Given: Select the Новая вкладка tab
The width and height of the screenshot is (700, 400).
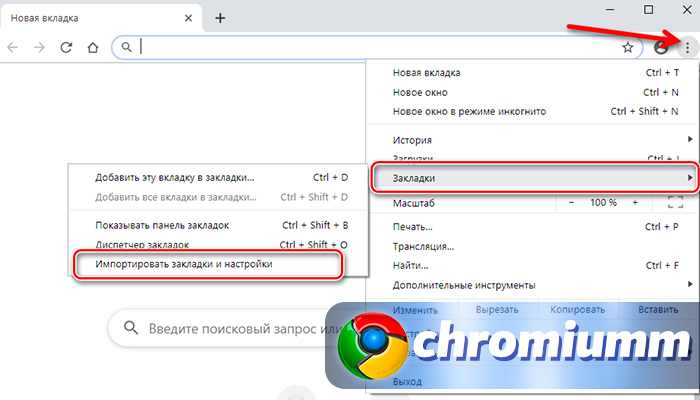Looking at the screenshot, I should pyautogui.click(x=101, y=18).
